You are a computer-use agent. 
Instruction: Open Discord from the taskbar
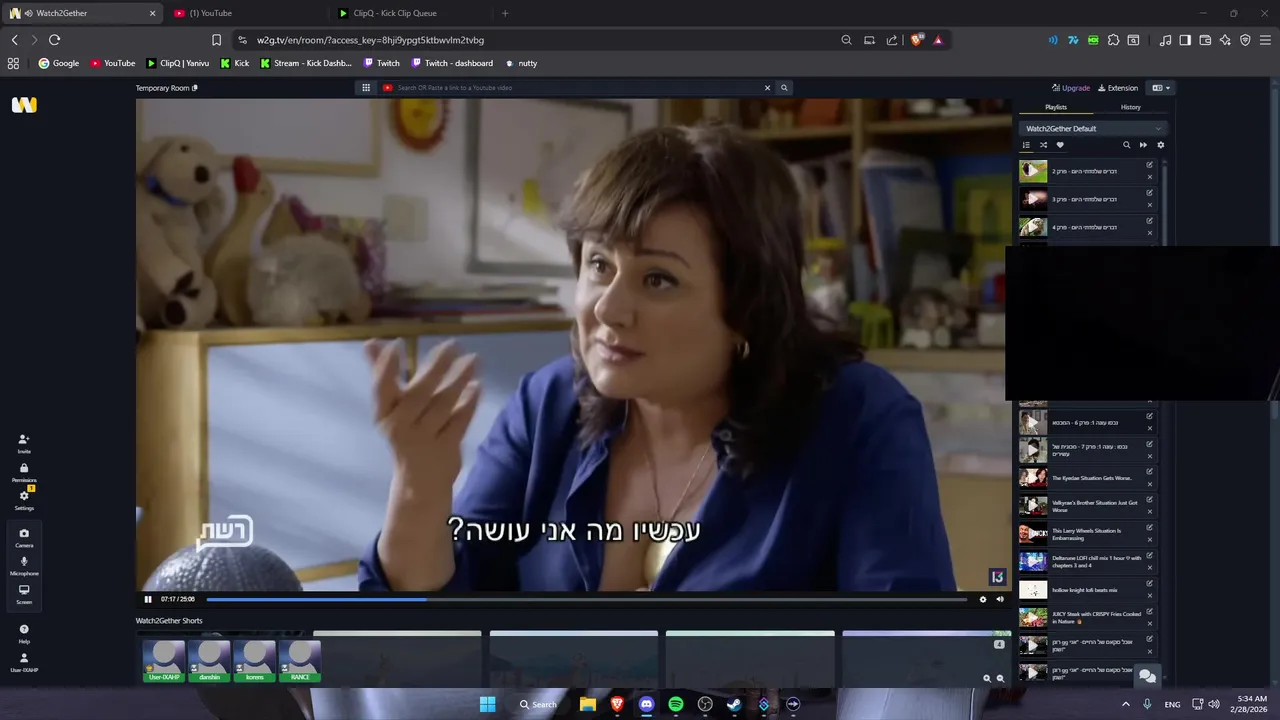tap(646, 704)
